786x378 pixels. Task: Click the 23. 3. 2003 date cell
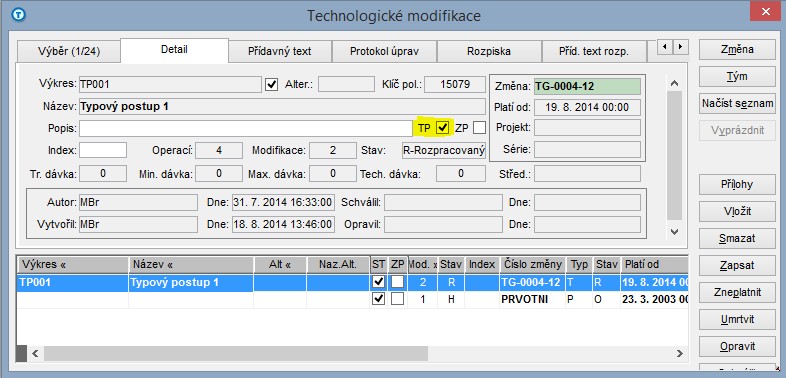[x=654, y=299]
